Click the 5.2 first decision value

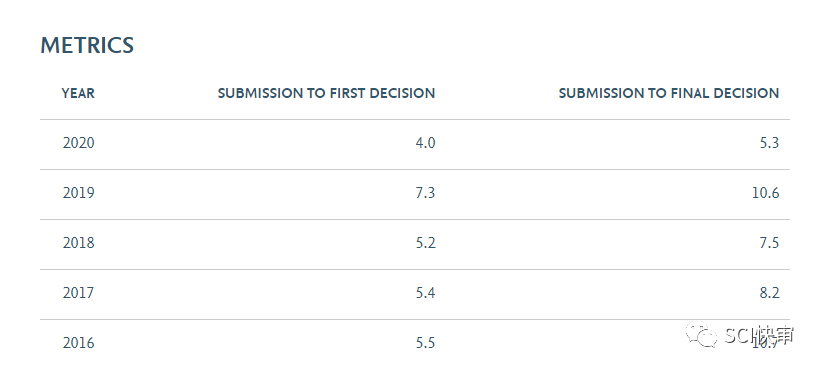coord(425,243)
